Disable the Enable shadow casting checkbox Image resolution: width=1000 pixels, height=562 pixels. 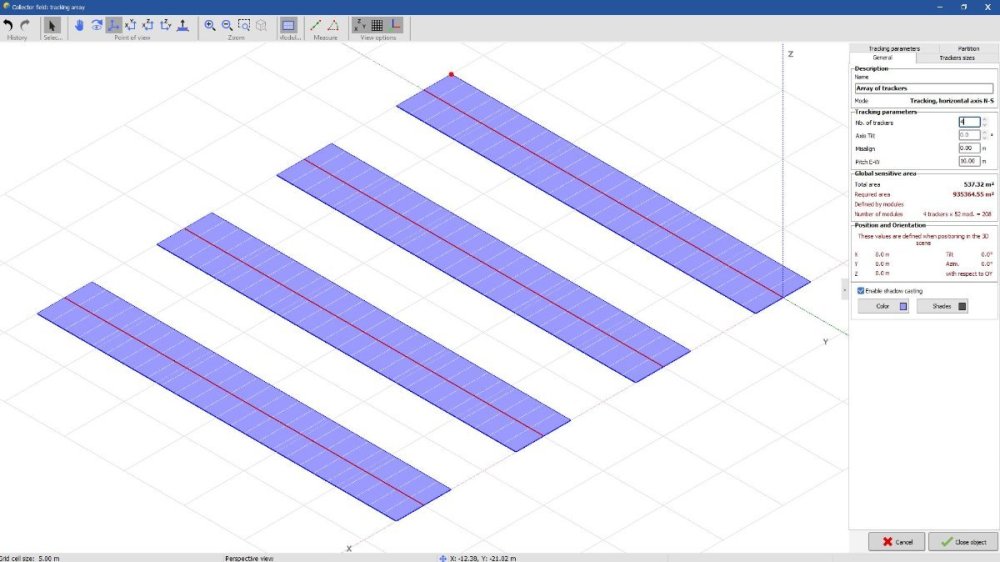[860, 291]
